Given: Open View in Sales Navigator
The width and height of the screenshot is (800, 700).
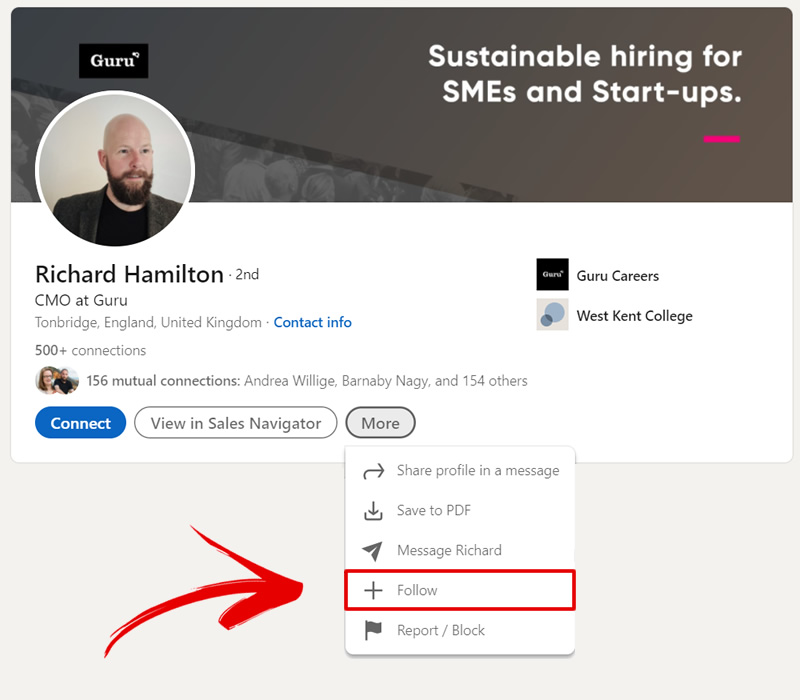Looking at the screenshot, I should 236,423.
